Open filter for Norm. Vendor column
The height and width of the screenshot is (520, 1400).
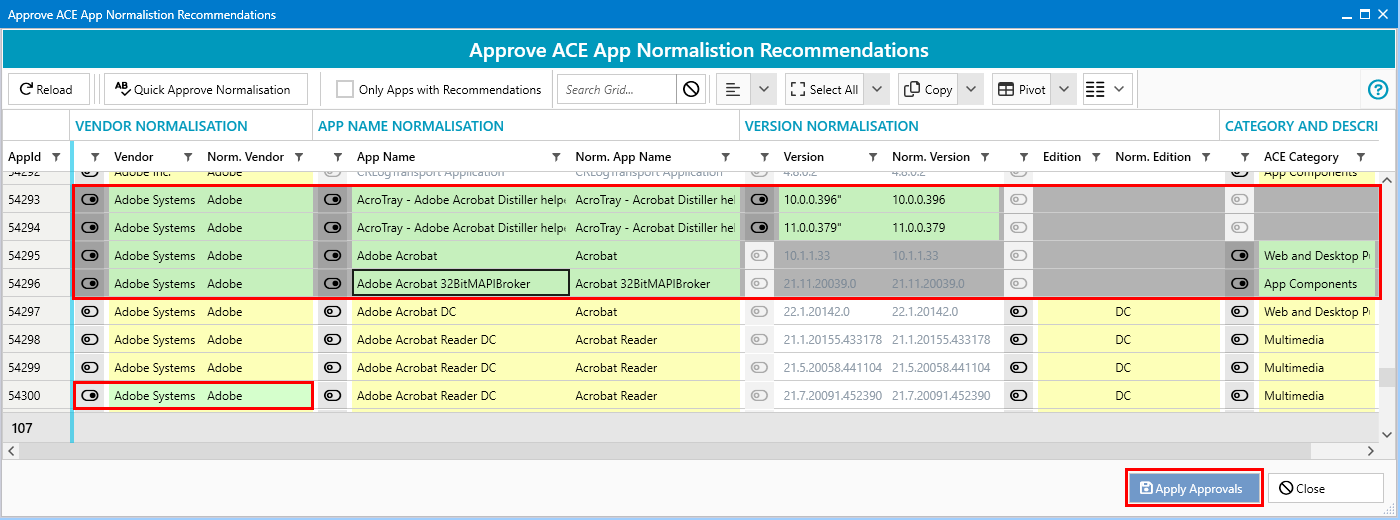pos(299,157)
